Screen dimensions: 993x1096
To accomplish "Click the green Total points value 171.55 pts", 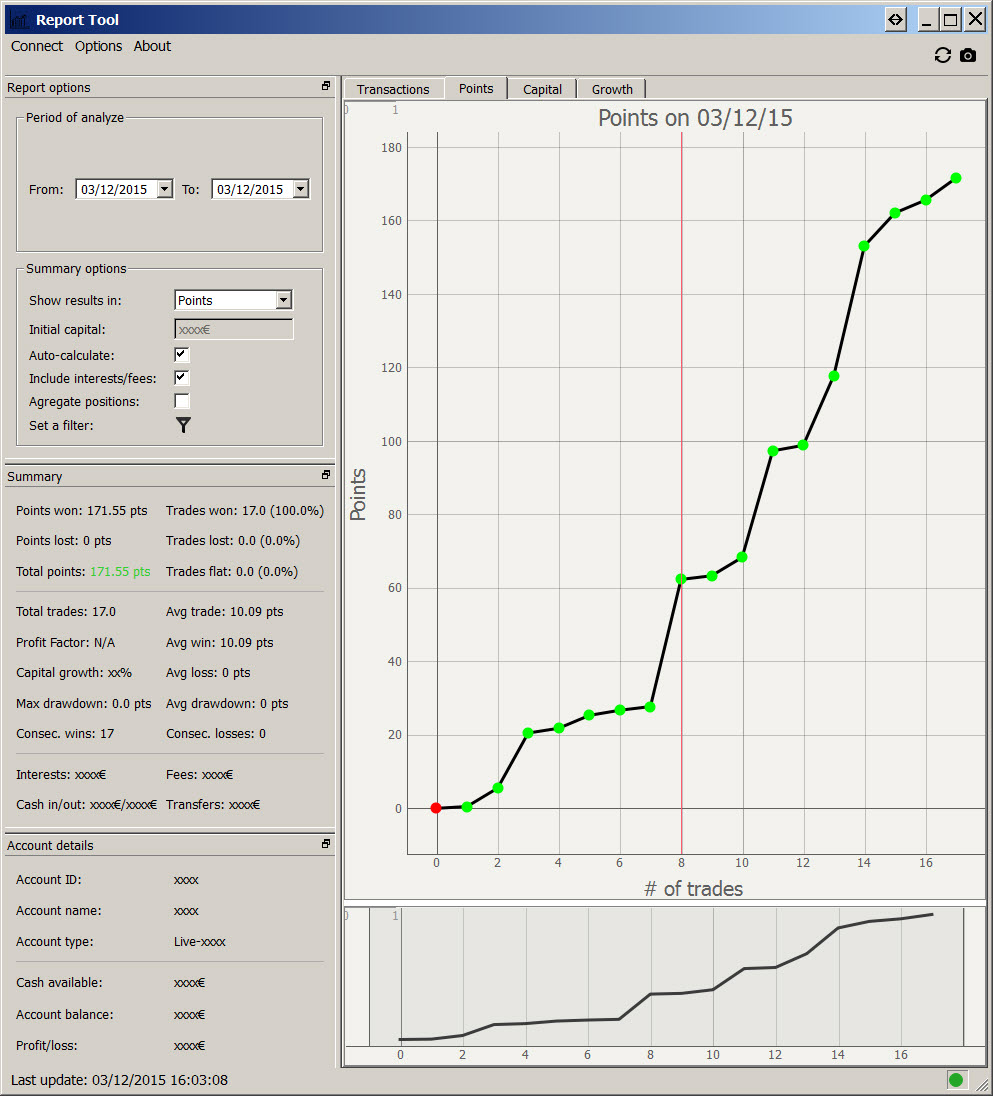I will coord(120,572).
